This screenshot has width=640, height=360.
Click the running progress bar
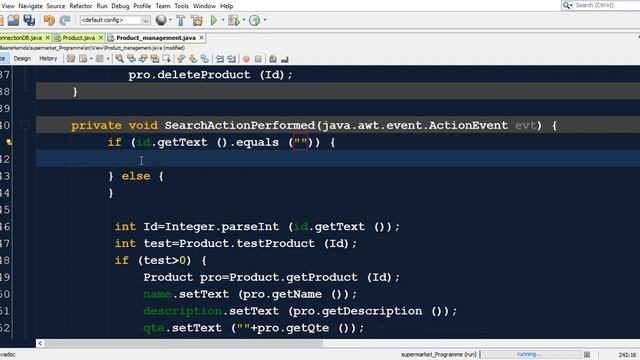(x=531, y=354)
